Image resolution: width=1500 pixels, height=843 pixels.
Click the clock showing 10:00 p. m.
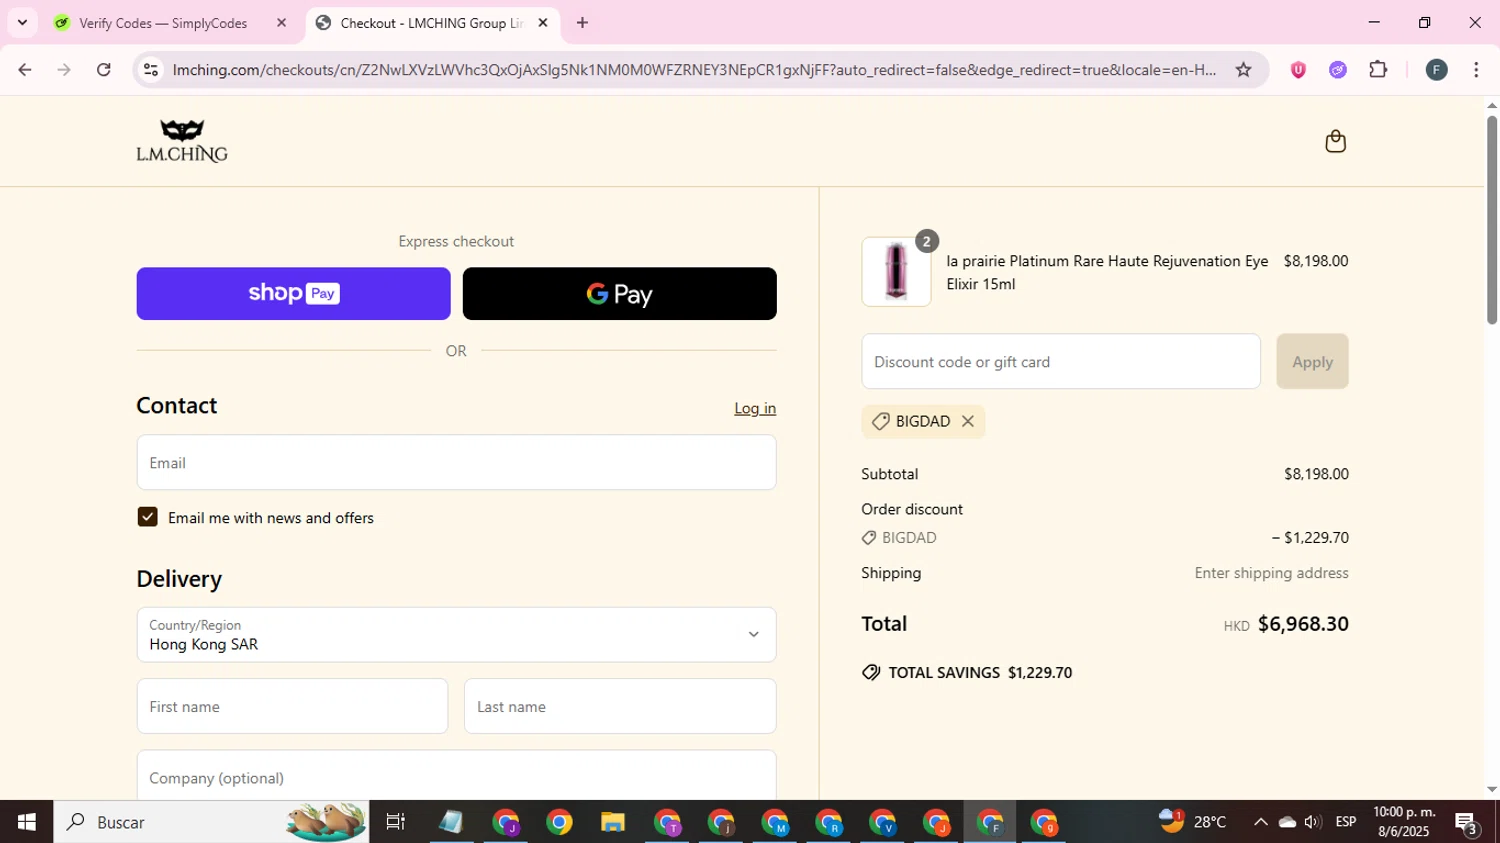click(x=1405, y=822)
